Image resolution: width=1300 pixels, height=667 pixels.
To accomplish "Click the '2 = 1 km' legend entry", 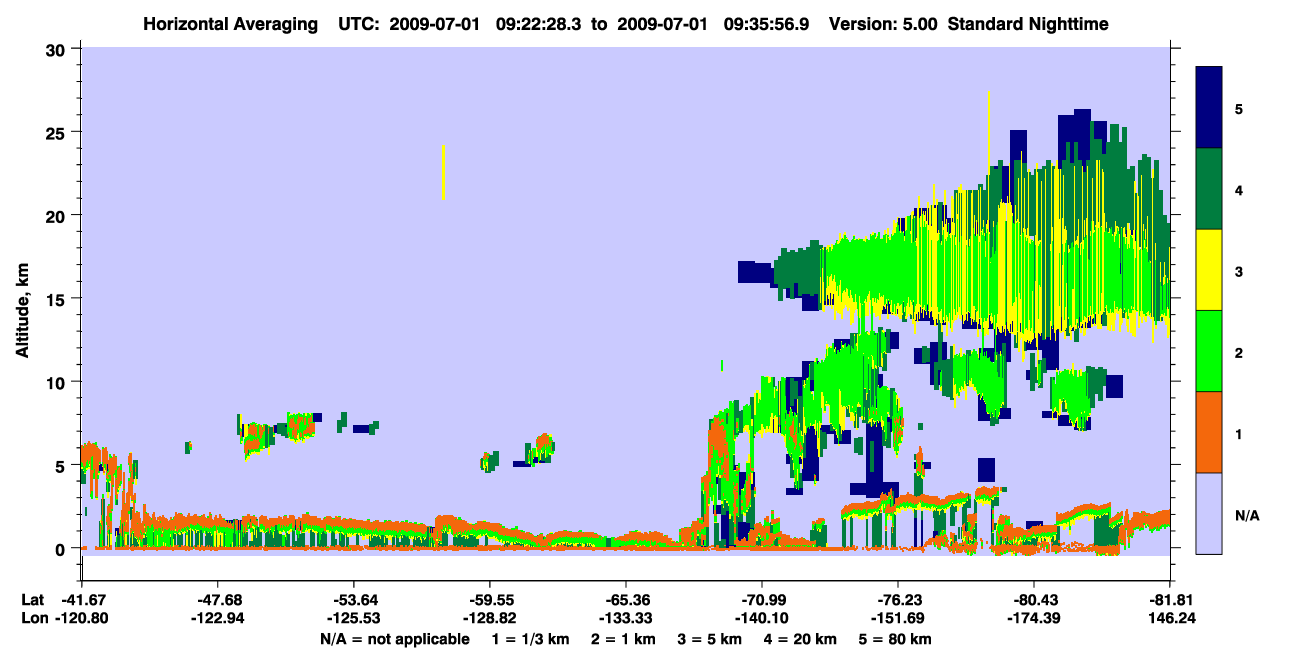I will tap(622, 639).
